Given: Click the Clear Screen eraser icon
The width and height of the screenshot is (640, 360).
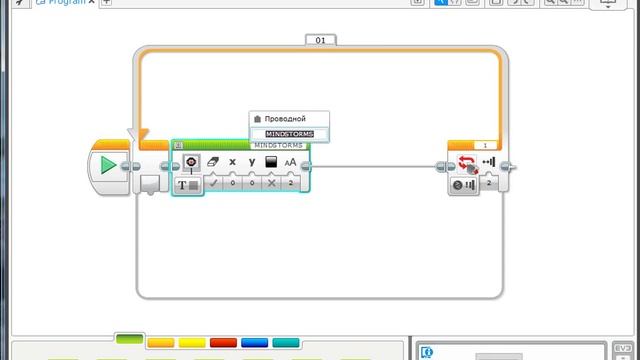Looking at the screenshot, I should pyautogui.click(x=213, y=162).
